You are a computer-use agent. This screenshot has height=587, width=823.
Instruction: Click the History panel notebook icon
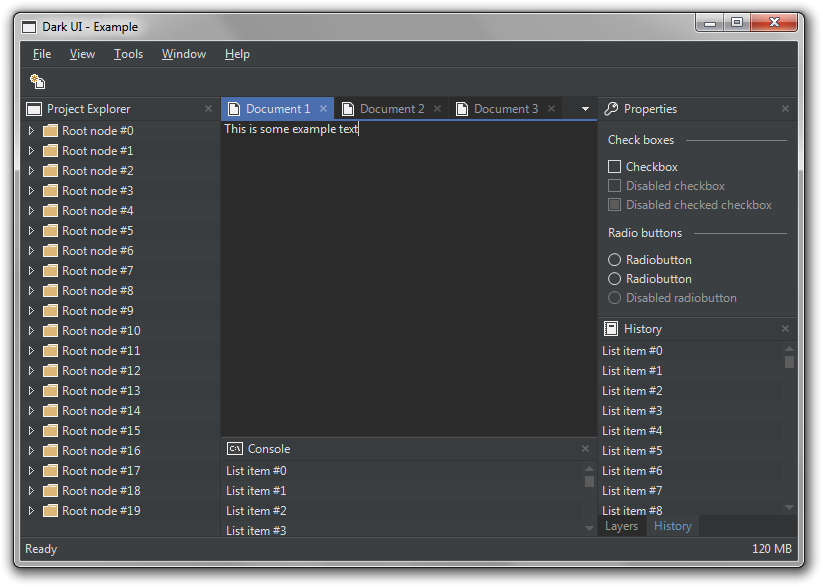click(612, 328)
